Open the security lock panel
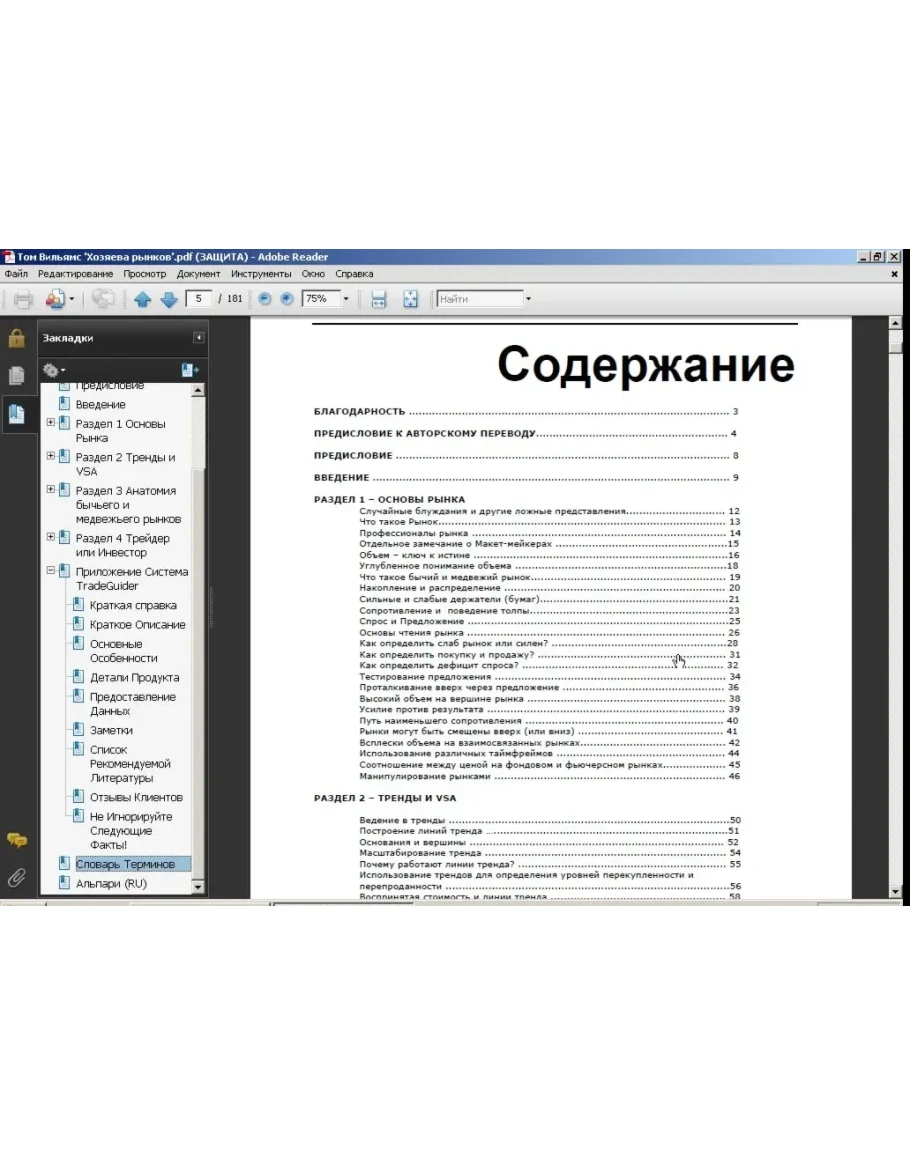This screenshot has height=1155, width=910. click(x=17, y=339)
